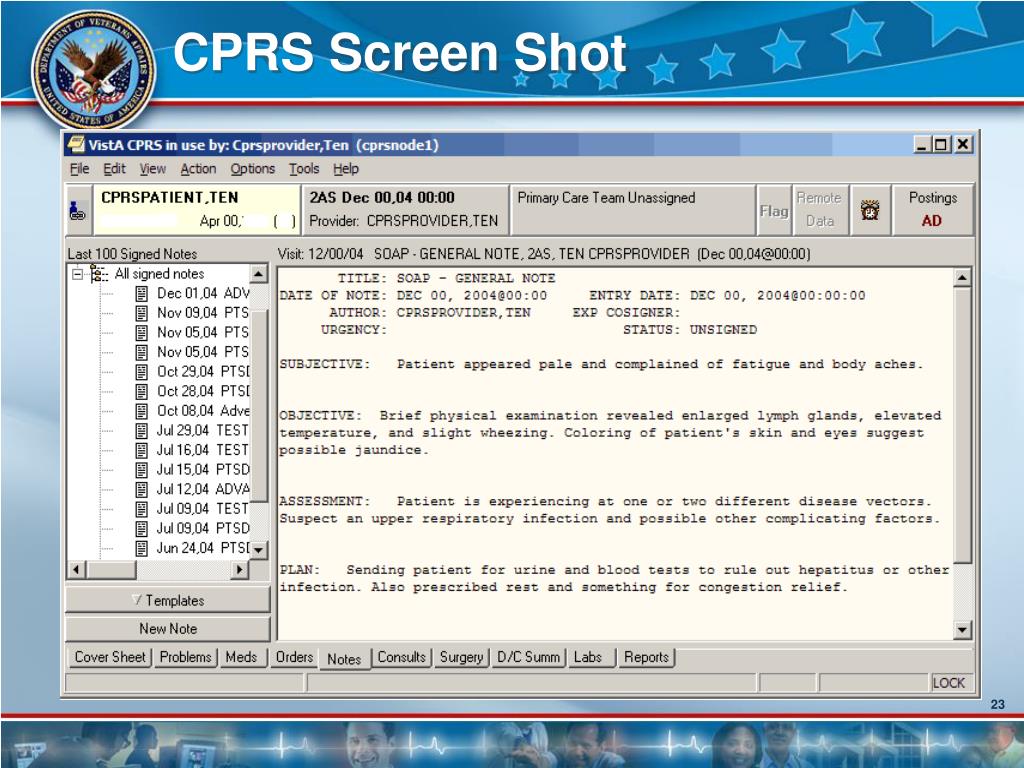Open the Orders tab
This screenshot has width=1024, height=768.
(295, 657)
